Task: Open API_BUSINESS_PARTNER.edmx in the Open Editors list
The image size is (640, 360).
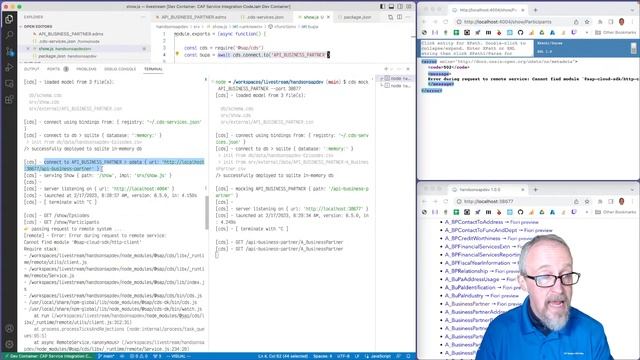Action: coord(71,34)
